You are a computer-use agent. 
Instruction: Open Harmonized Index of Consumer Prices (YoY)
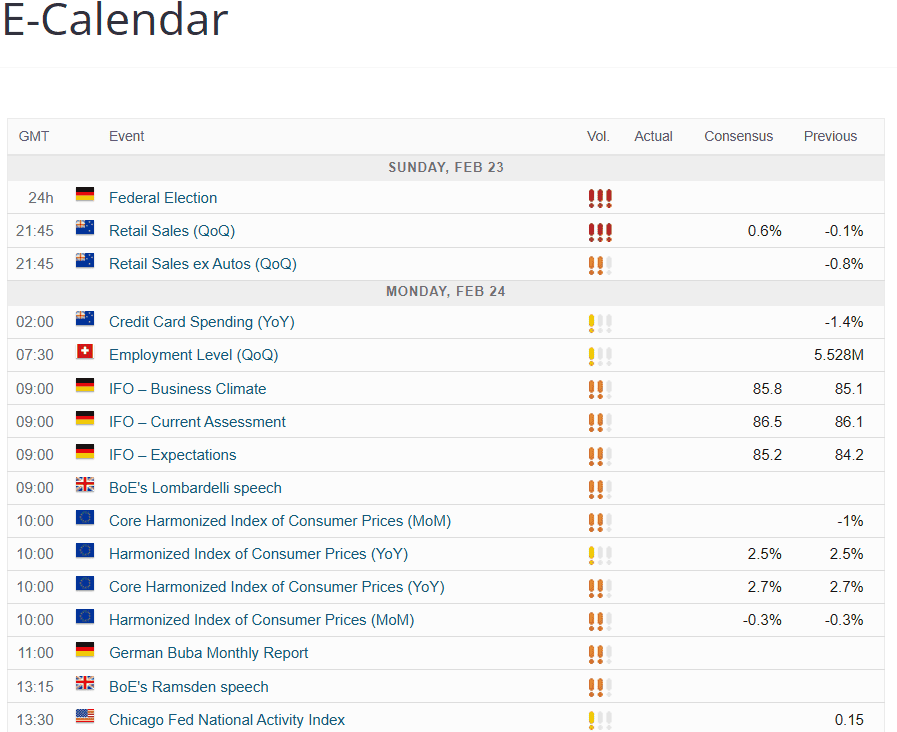pos(258,554)
